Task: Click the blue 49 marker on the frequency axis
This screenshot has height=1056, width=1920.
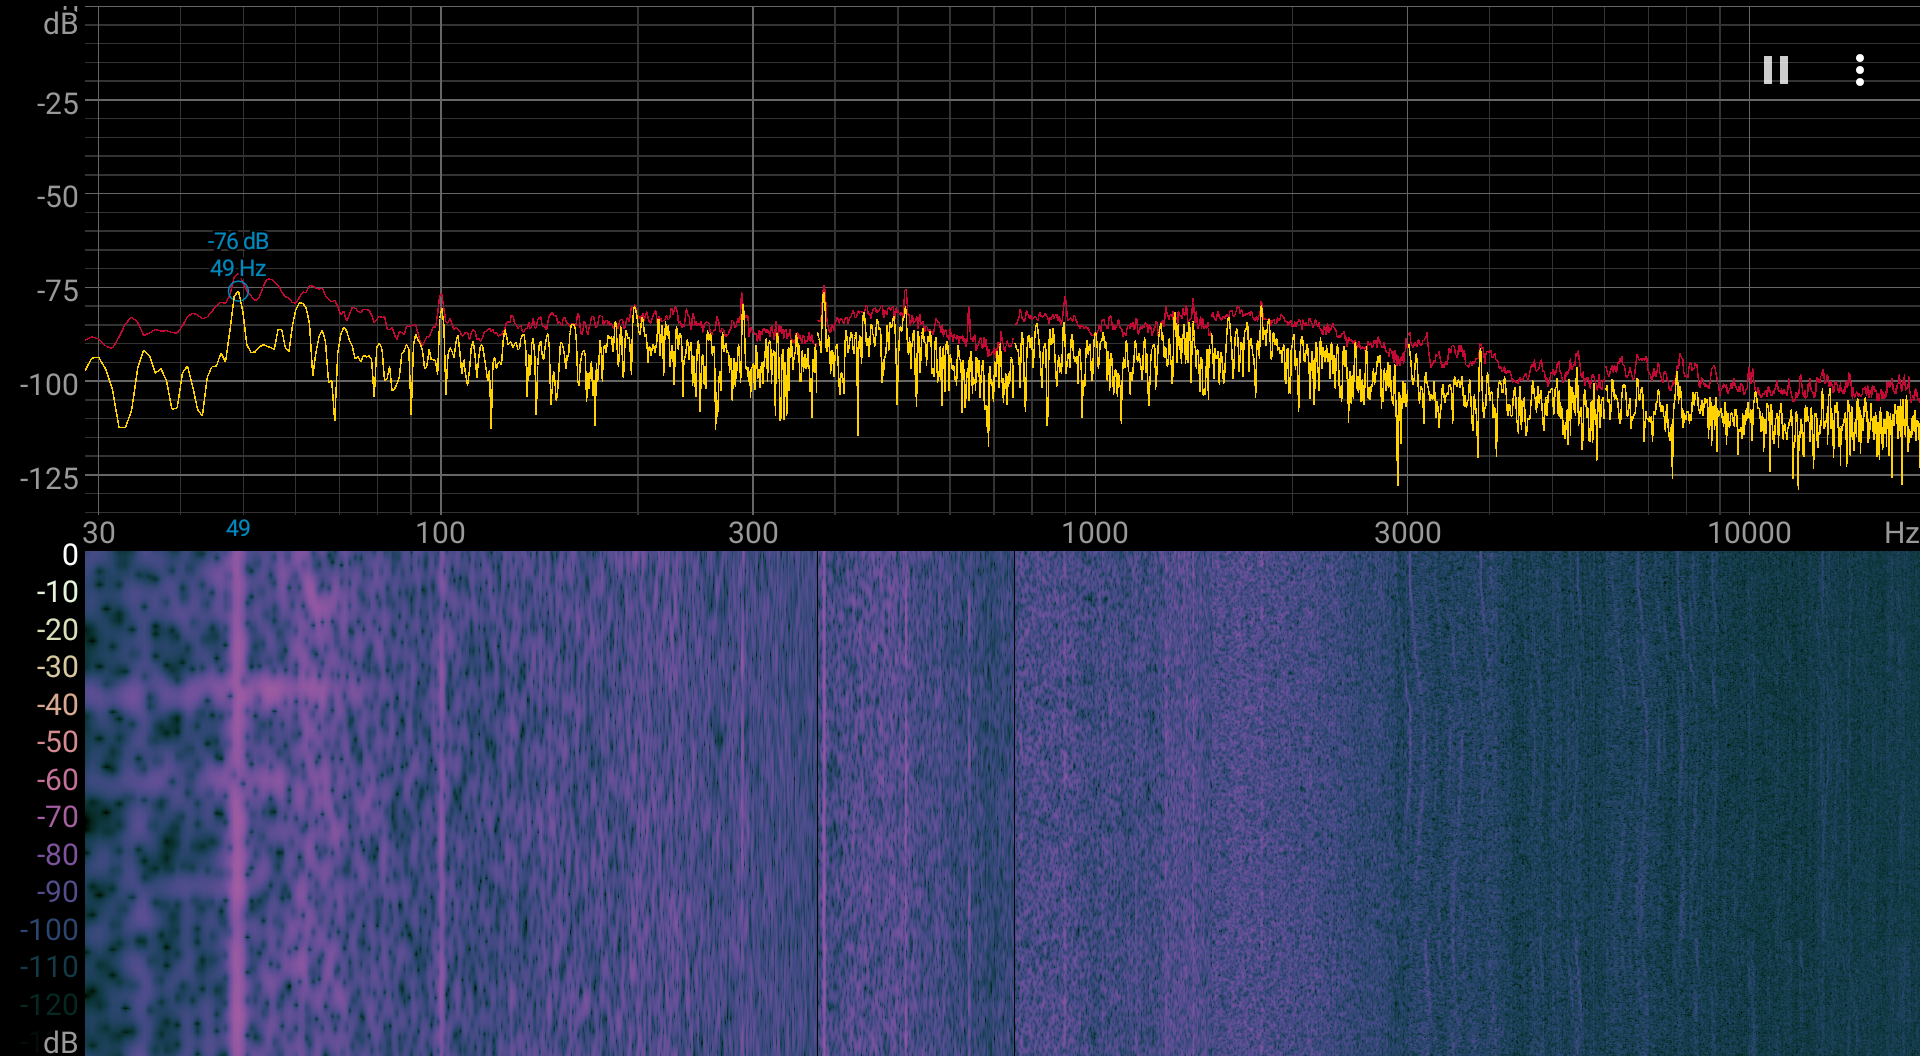Action: pos(238,528)
